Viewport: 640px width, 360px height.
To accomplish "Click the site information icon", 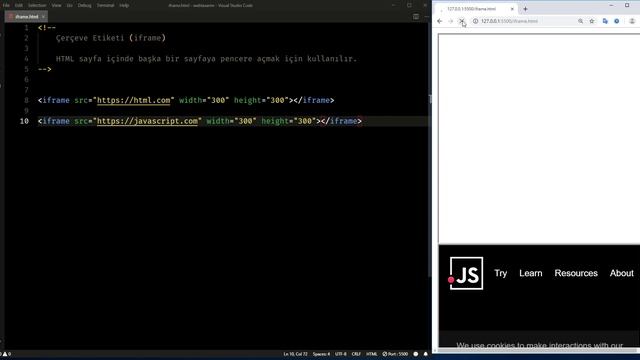I will 475,21.
